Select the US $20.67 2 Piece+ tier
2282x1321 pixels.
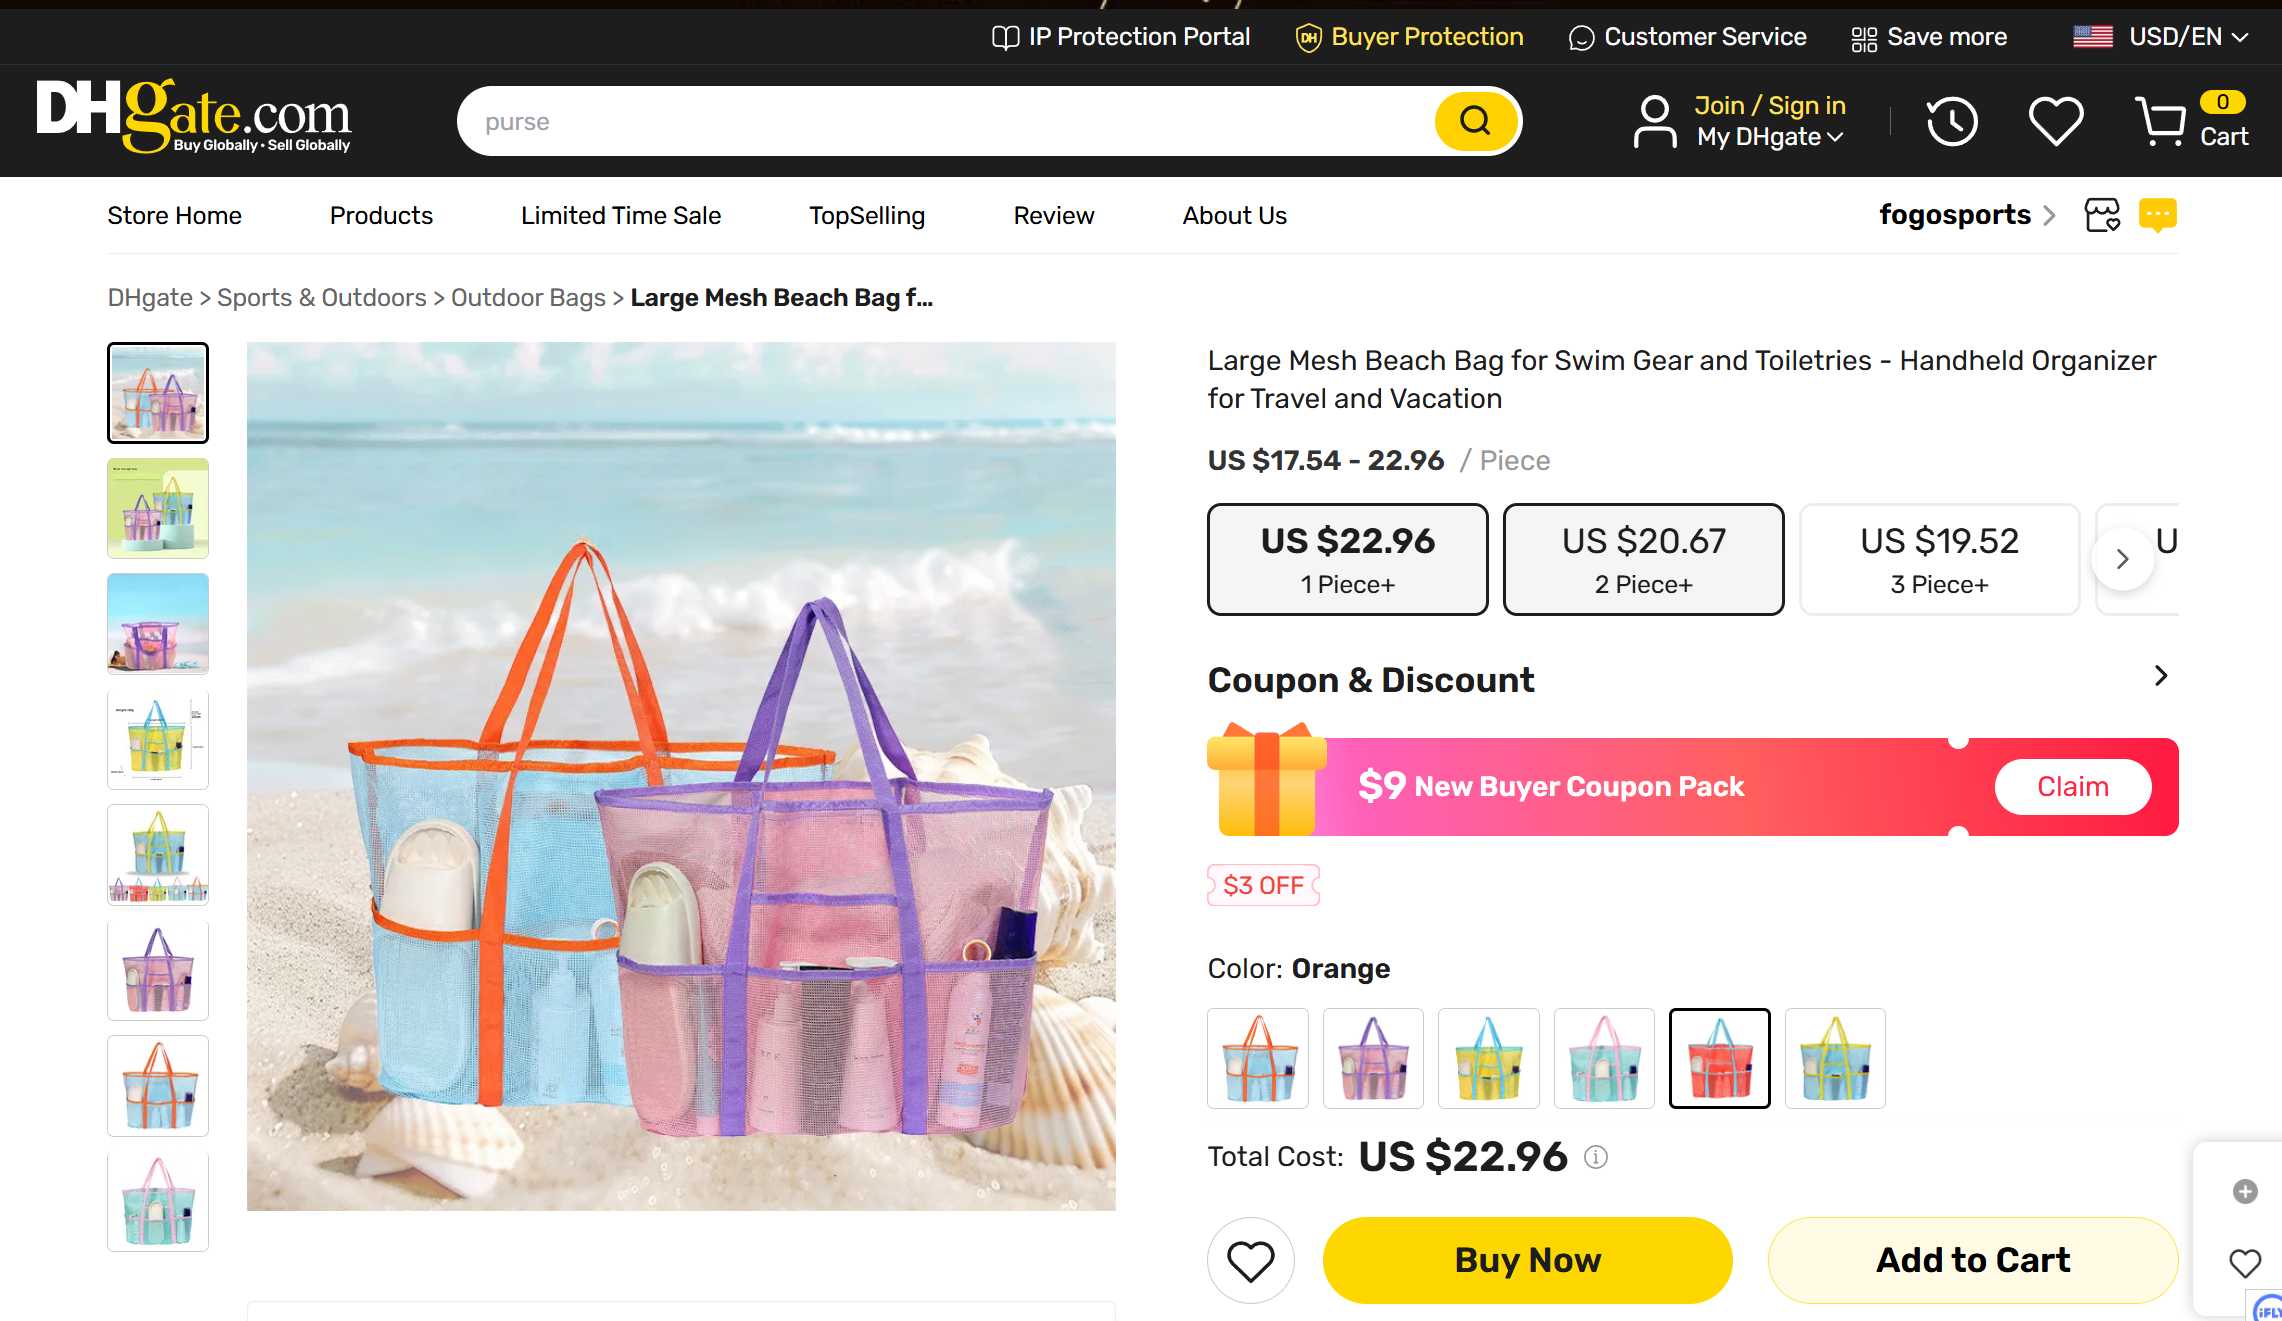(x=1643, y=559)
